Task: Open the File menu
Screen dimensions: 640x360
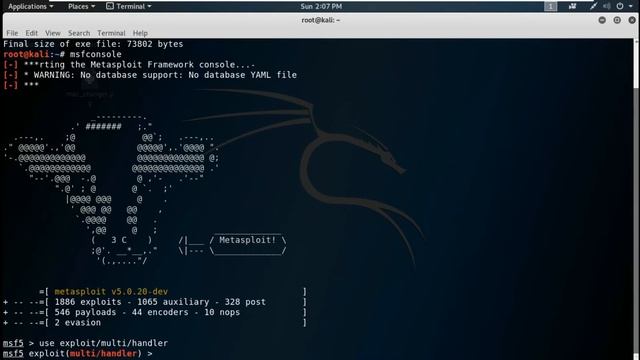Action: pos(12,33)
